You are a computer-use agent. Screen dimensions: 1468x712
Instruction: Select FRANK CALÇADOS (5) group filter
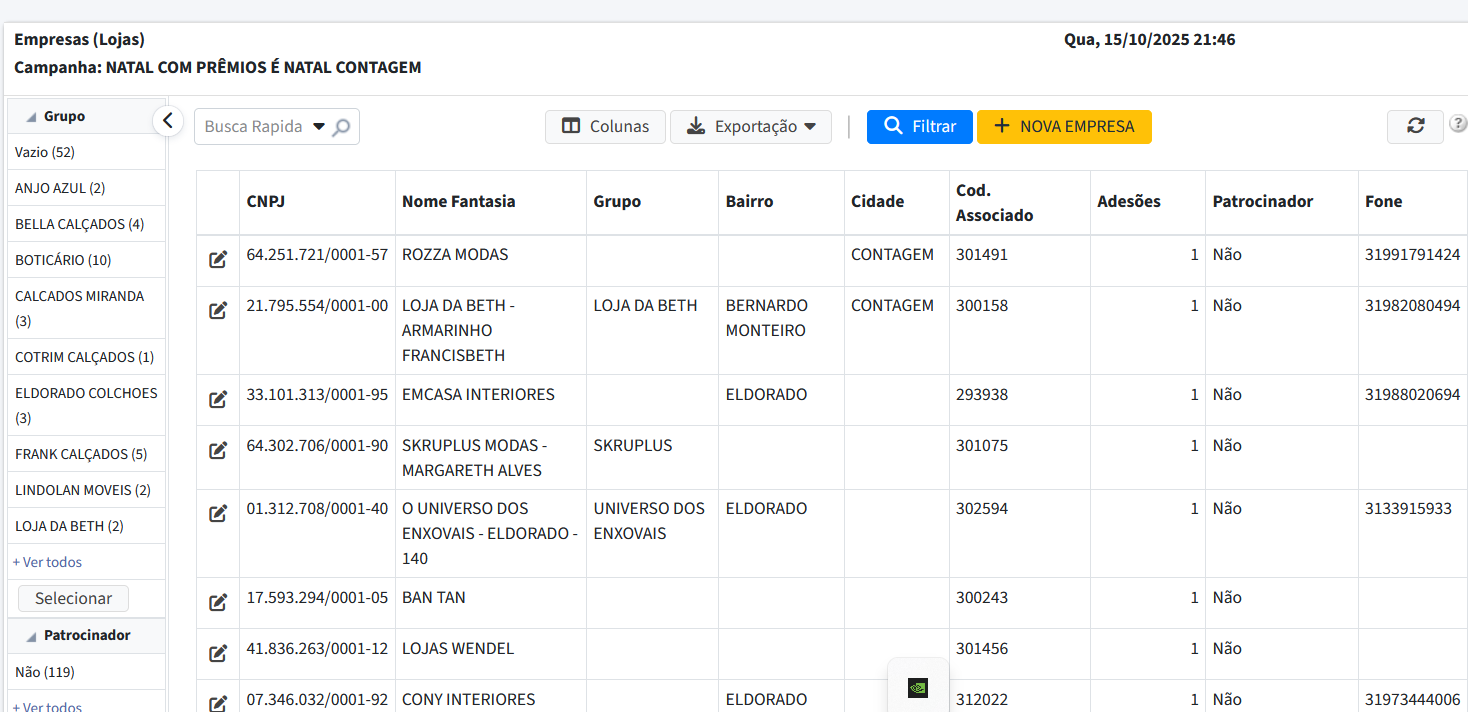click(x=81, y=454)
